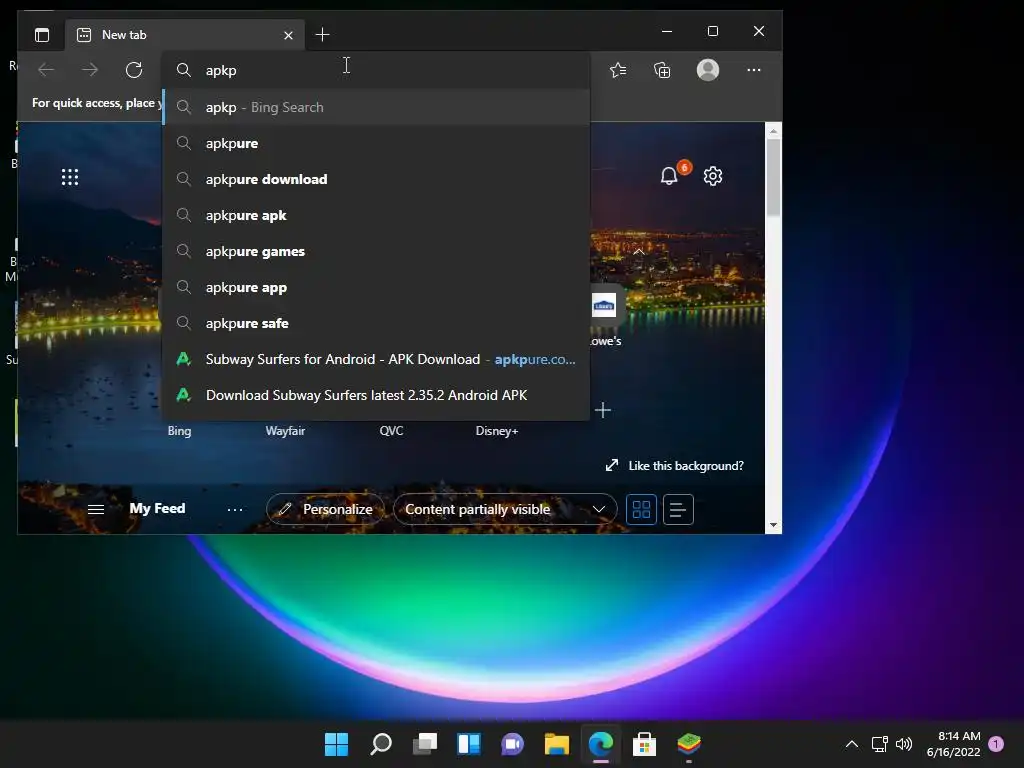This screenshot has height=768, width=1024.
Task: Click the browser Back arrow
Action: [46, 70]
